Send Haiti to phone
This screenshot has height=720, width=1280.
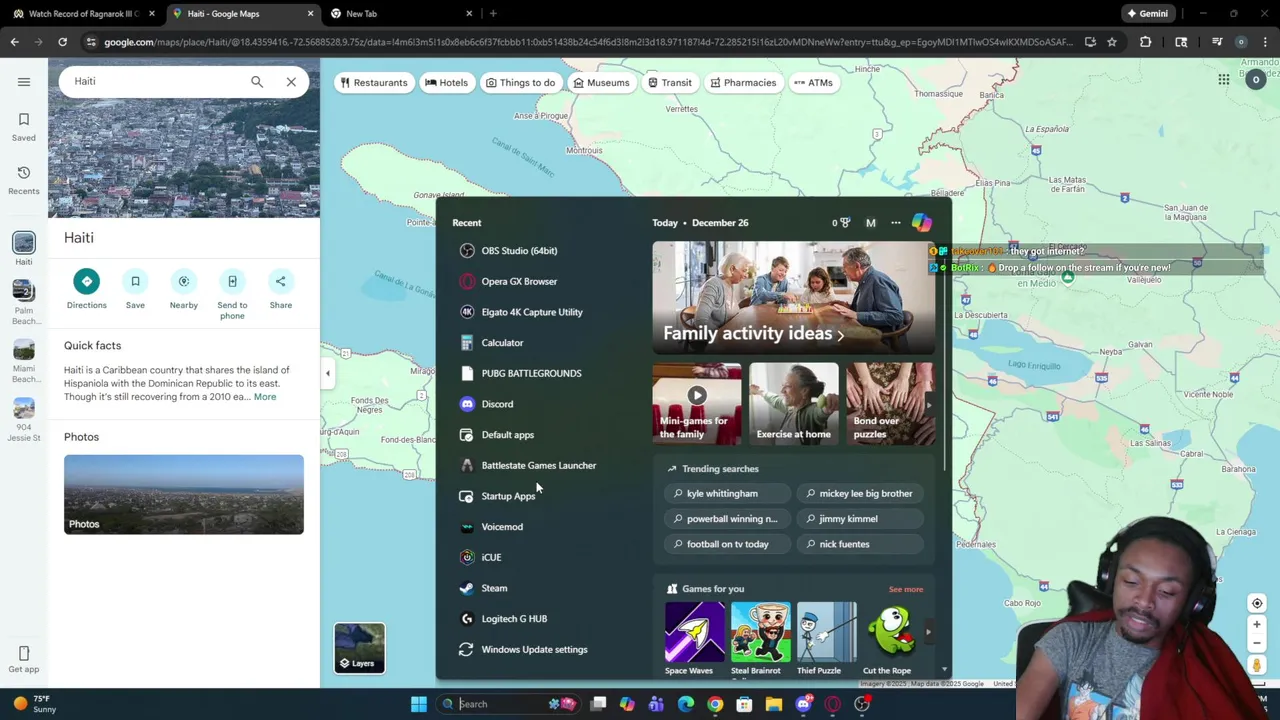click(232, 294)
